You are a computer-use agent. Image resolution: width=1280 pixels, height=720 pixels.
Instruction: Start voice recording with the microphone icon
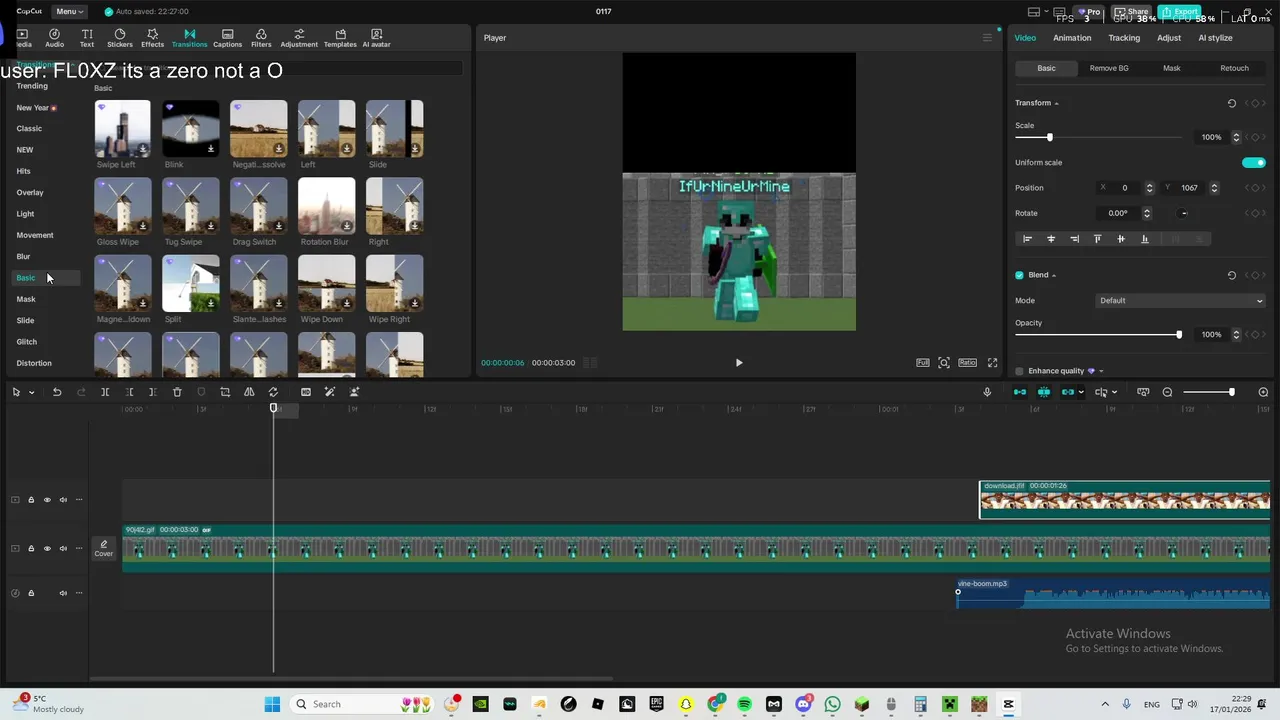[x=987, y=392]
